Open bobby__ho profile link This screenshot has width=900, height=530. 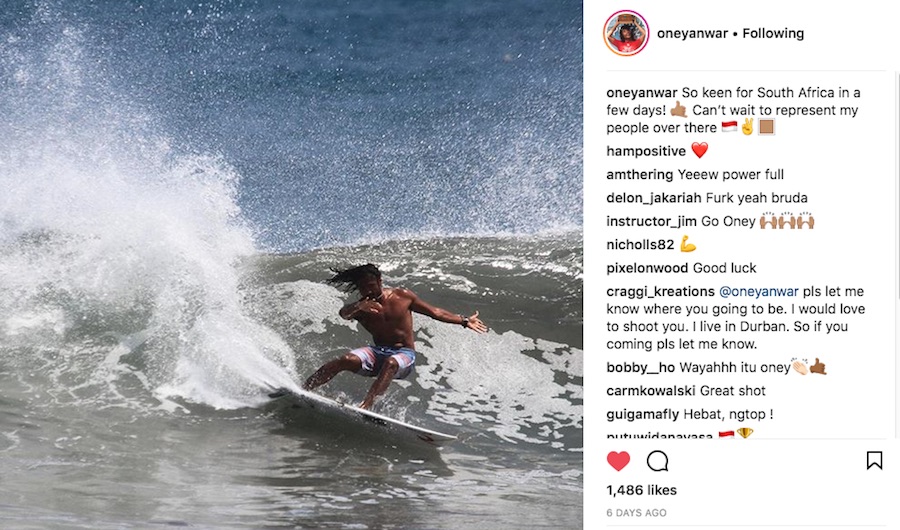641,367
